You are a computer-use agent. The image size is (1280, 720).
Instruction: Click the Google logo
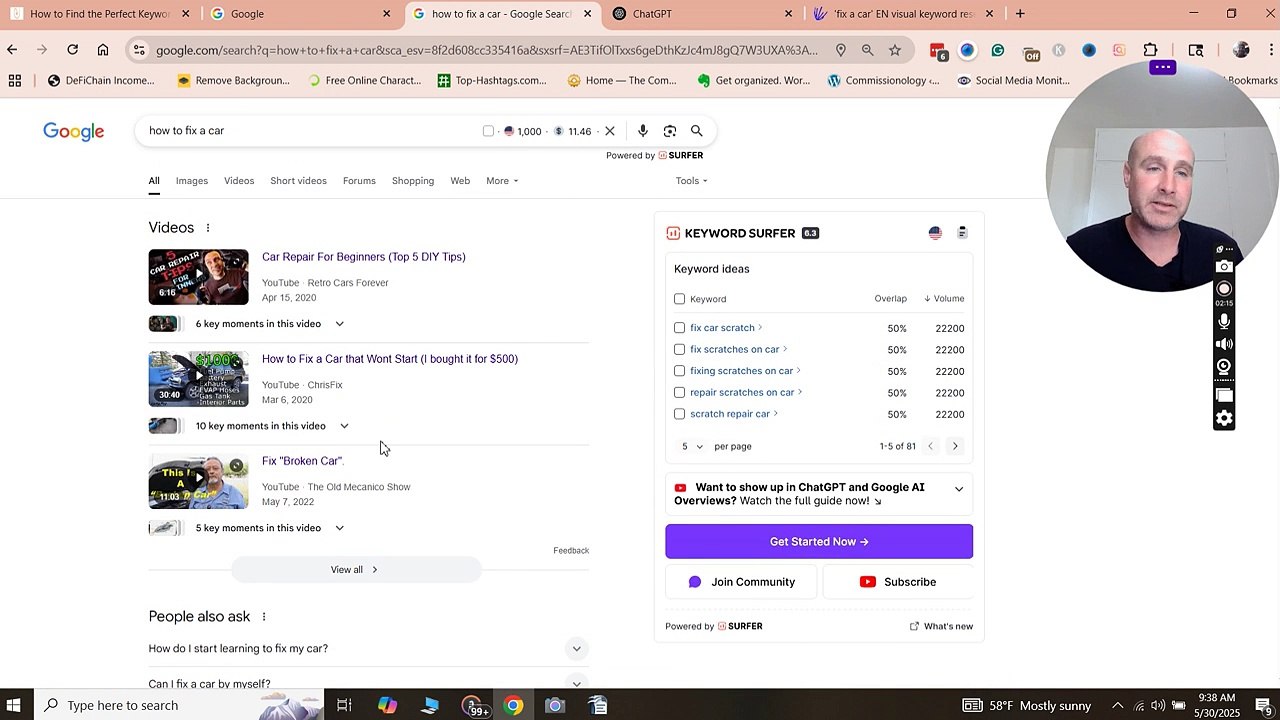[73, 132]
